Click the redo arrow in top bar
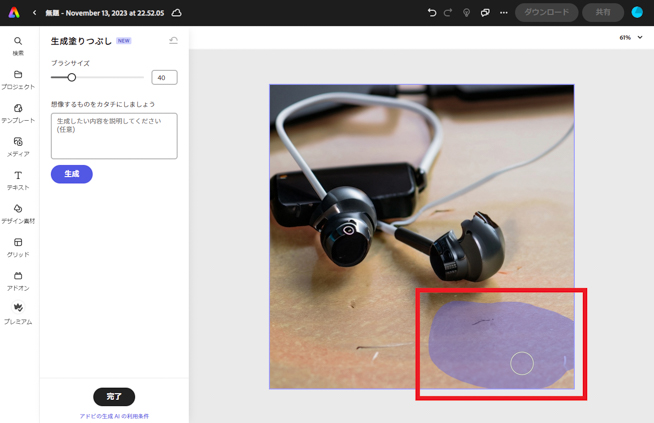The image size is (654, 423). tap(448, 13)
